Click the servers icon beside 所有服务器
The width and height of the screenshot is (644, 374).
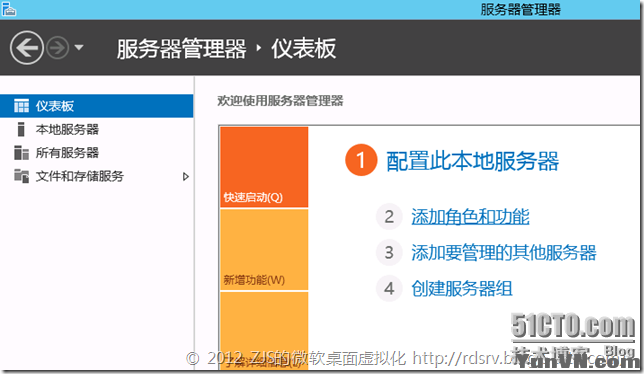click(x=21, y=153)
